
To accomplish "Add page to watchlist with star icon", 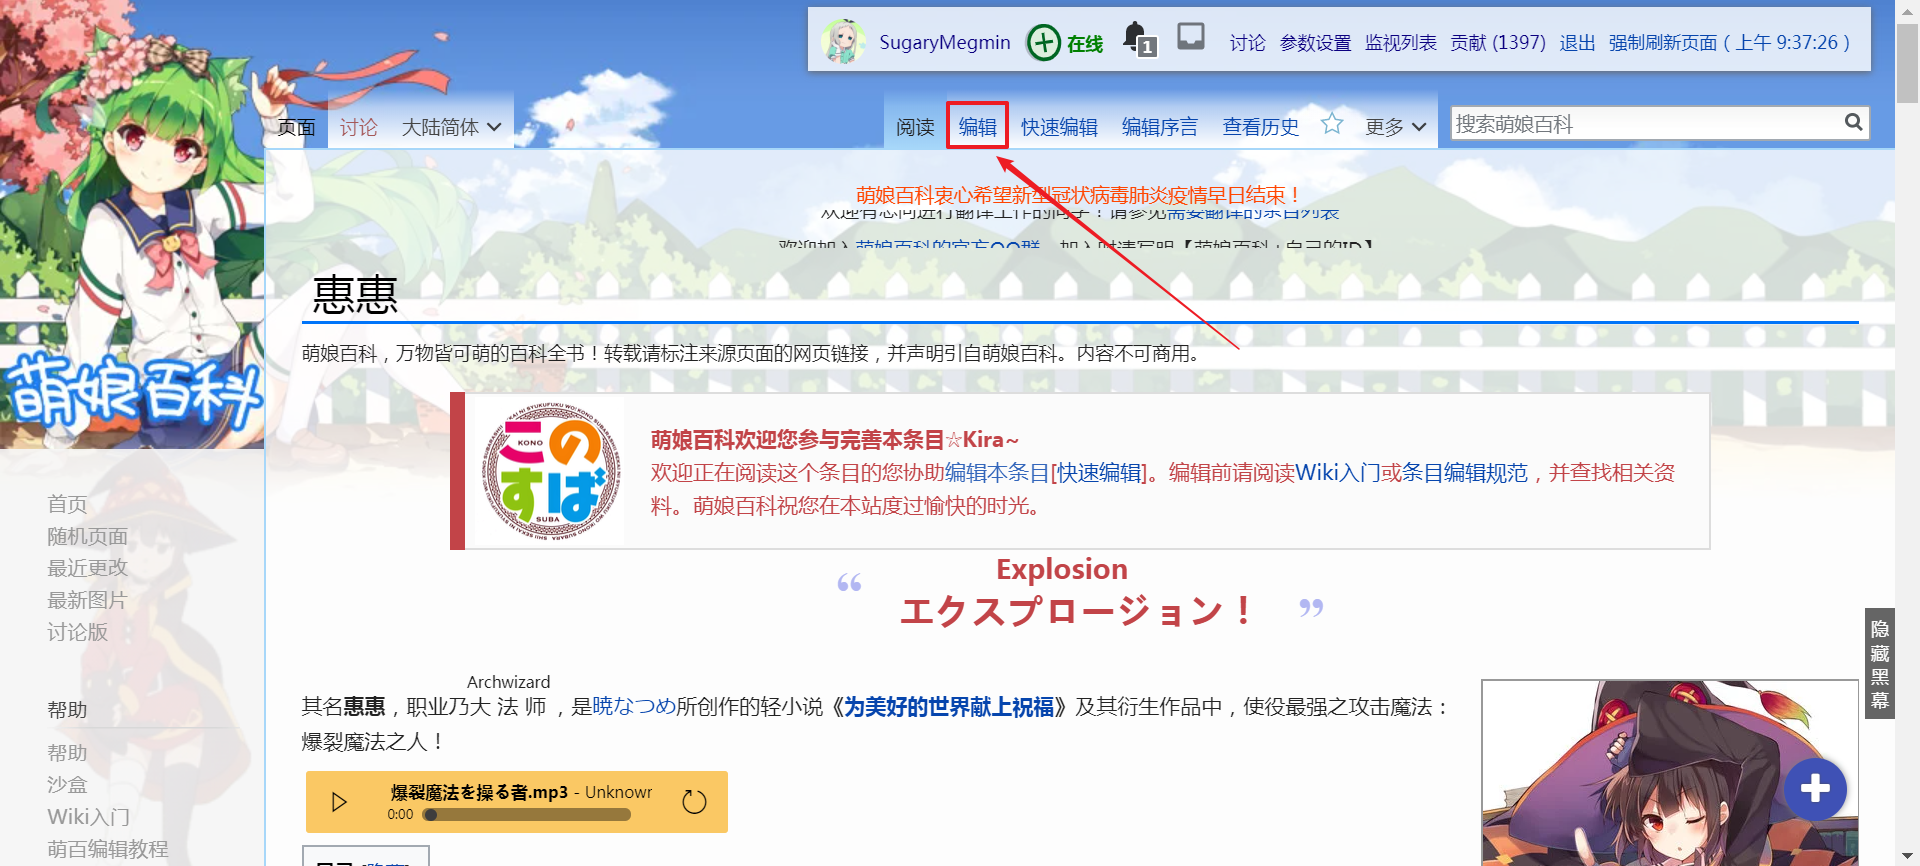I will [1331, 124].
